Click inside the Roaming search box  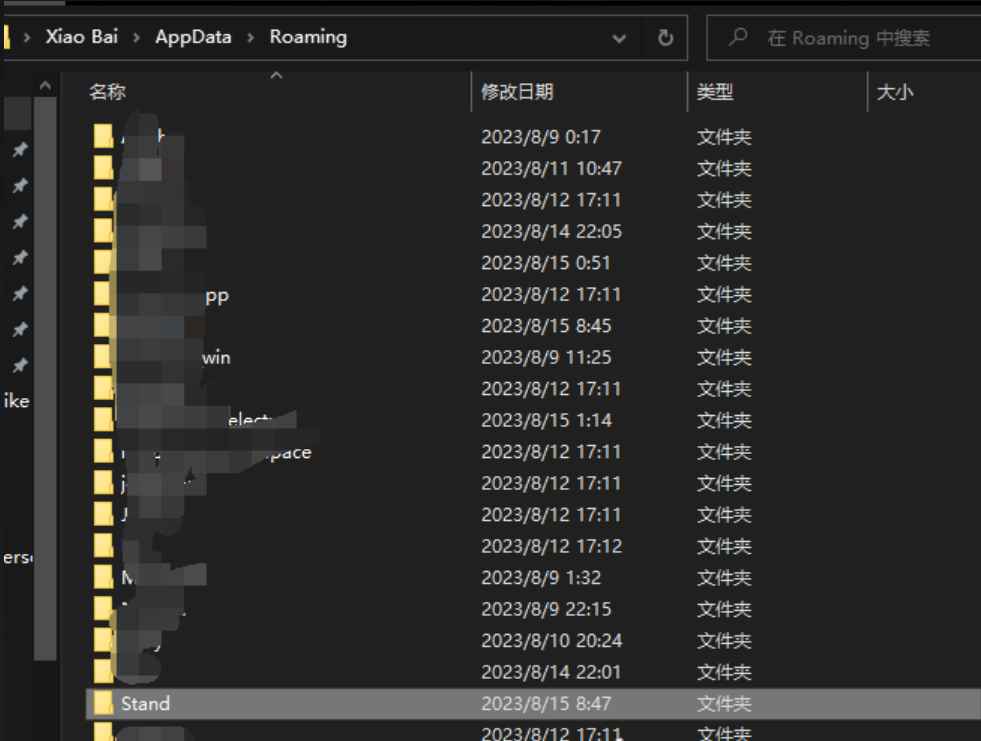point(850,38)
